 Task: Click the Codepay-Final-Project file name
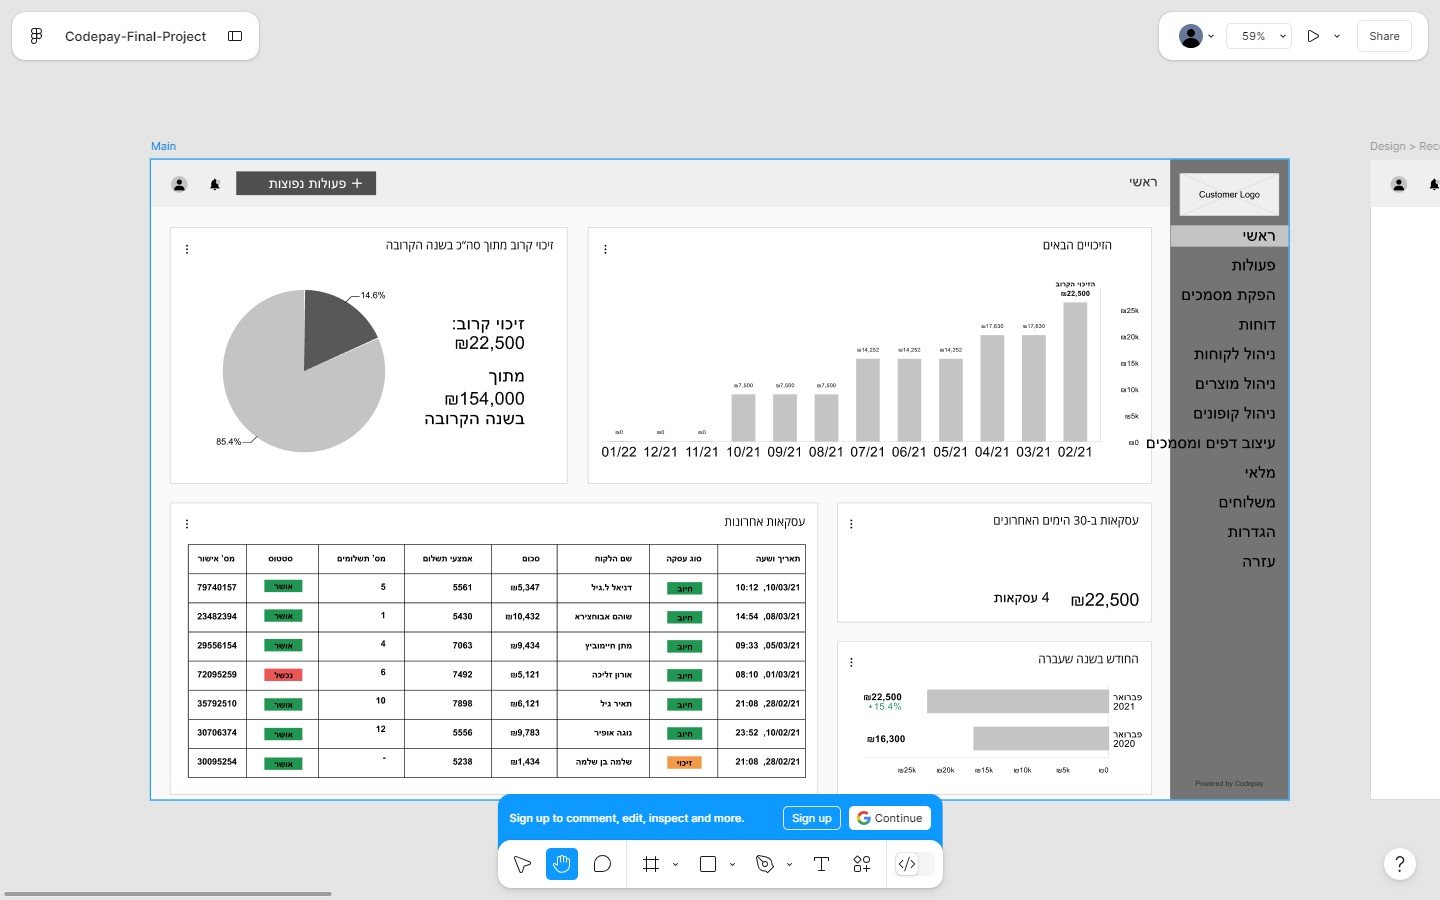click(135, 36)
